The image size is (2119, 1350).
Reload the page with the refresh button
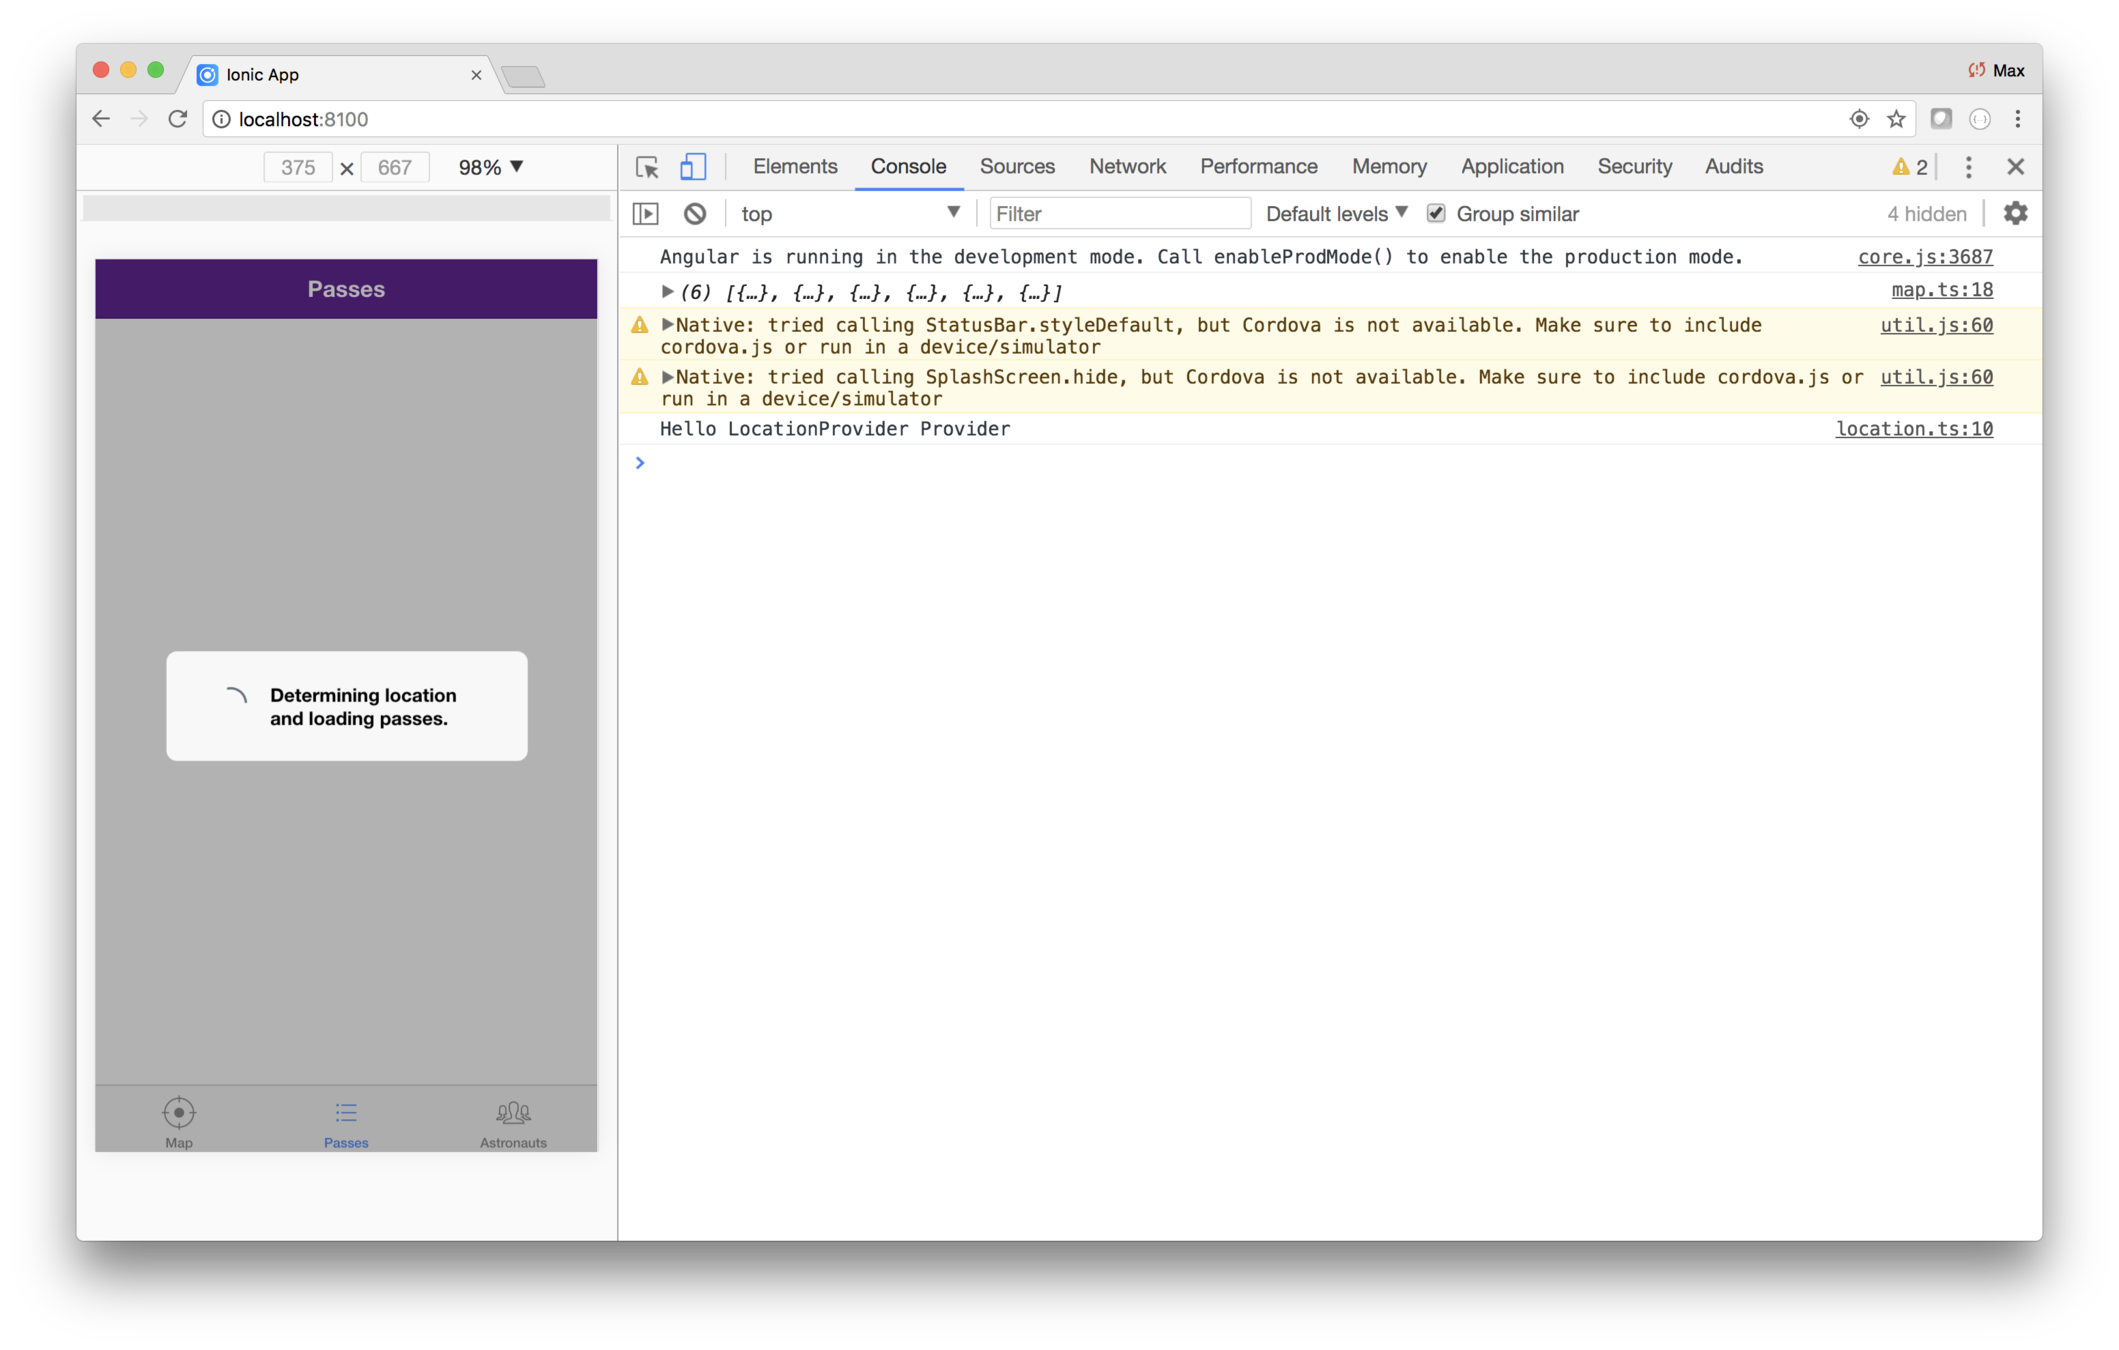178,119
